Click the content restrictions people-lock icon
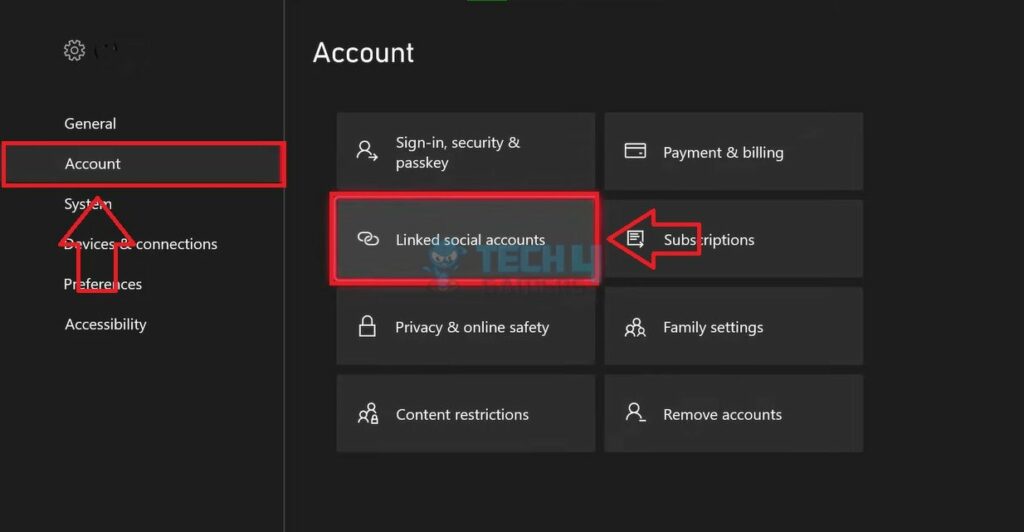The height and width of the screenshot is (532, 1024). click(x=368, y=413)
